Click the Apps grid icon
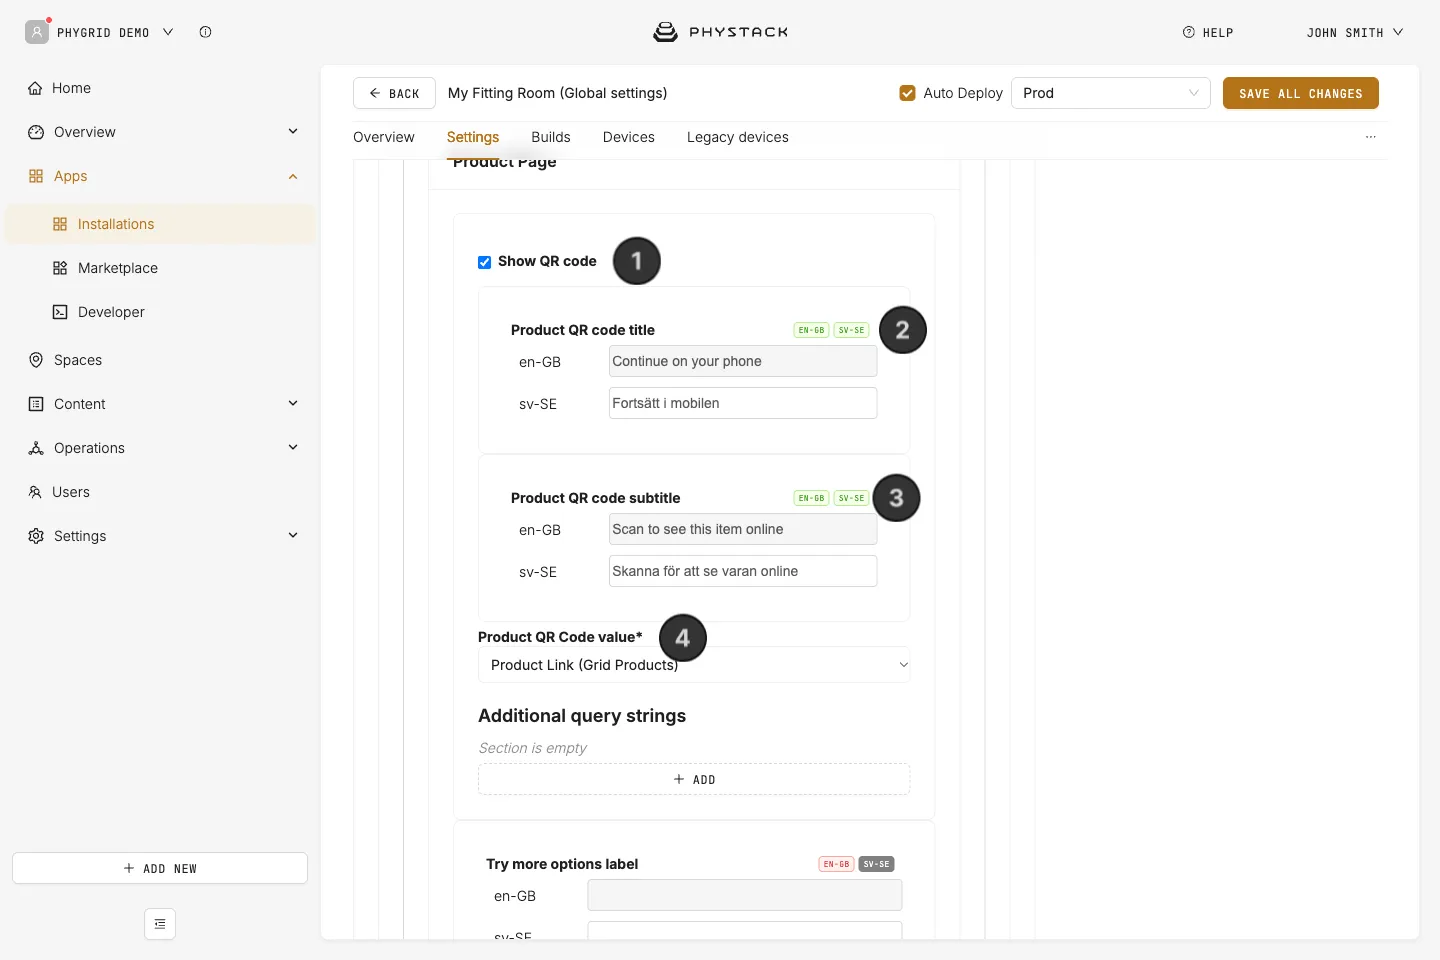Screen dimensions: 1440x960 coord(36,176)
